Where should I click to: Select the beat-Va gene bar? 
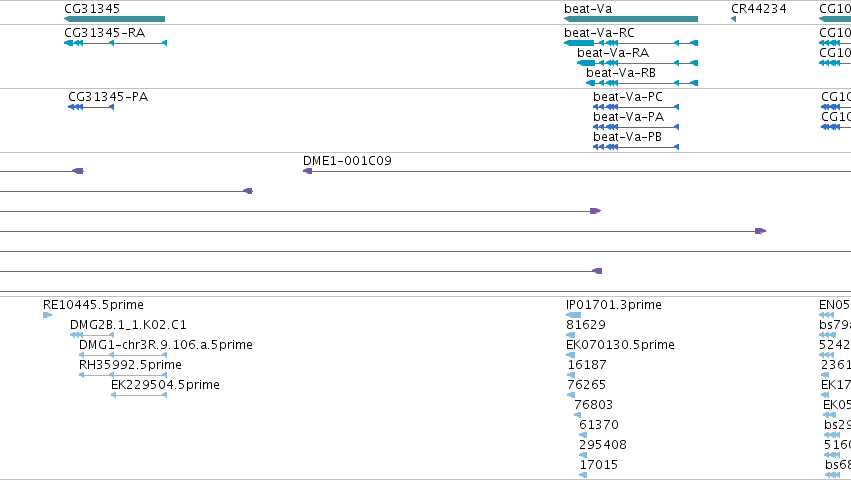pos(631,19)
